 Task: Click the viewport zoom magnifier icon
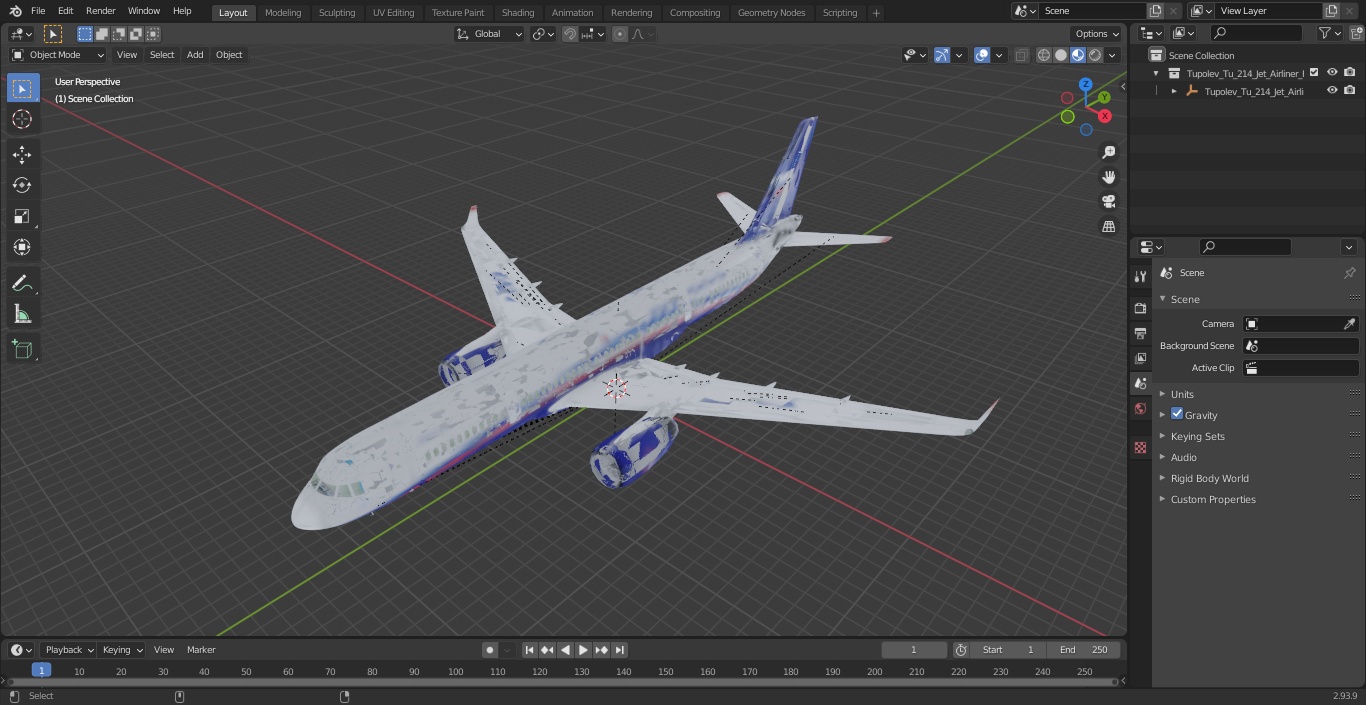[x=1109, y=152]
